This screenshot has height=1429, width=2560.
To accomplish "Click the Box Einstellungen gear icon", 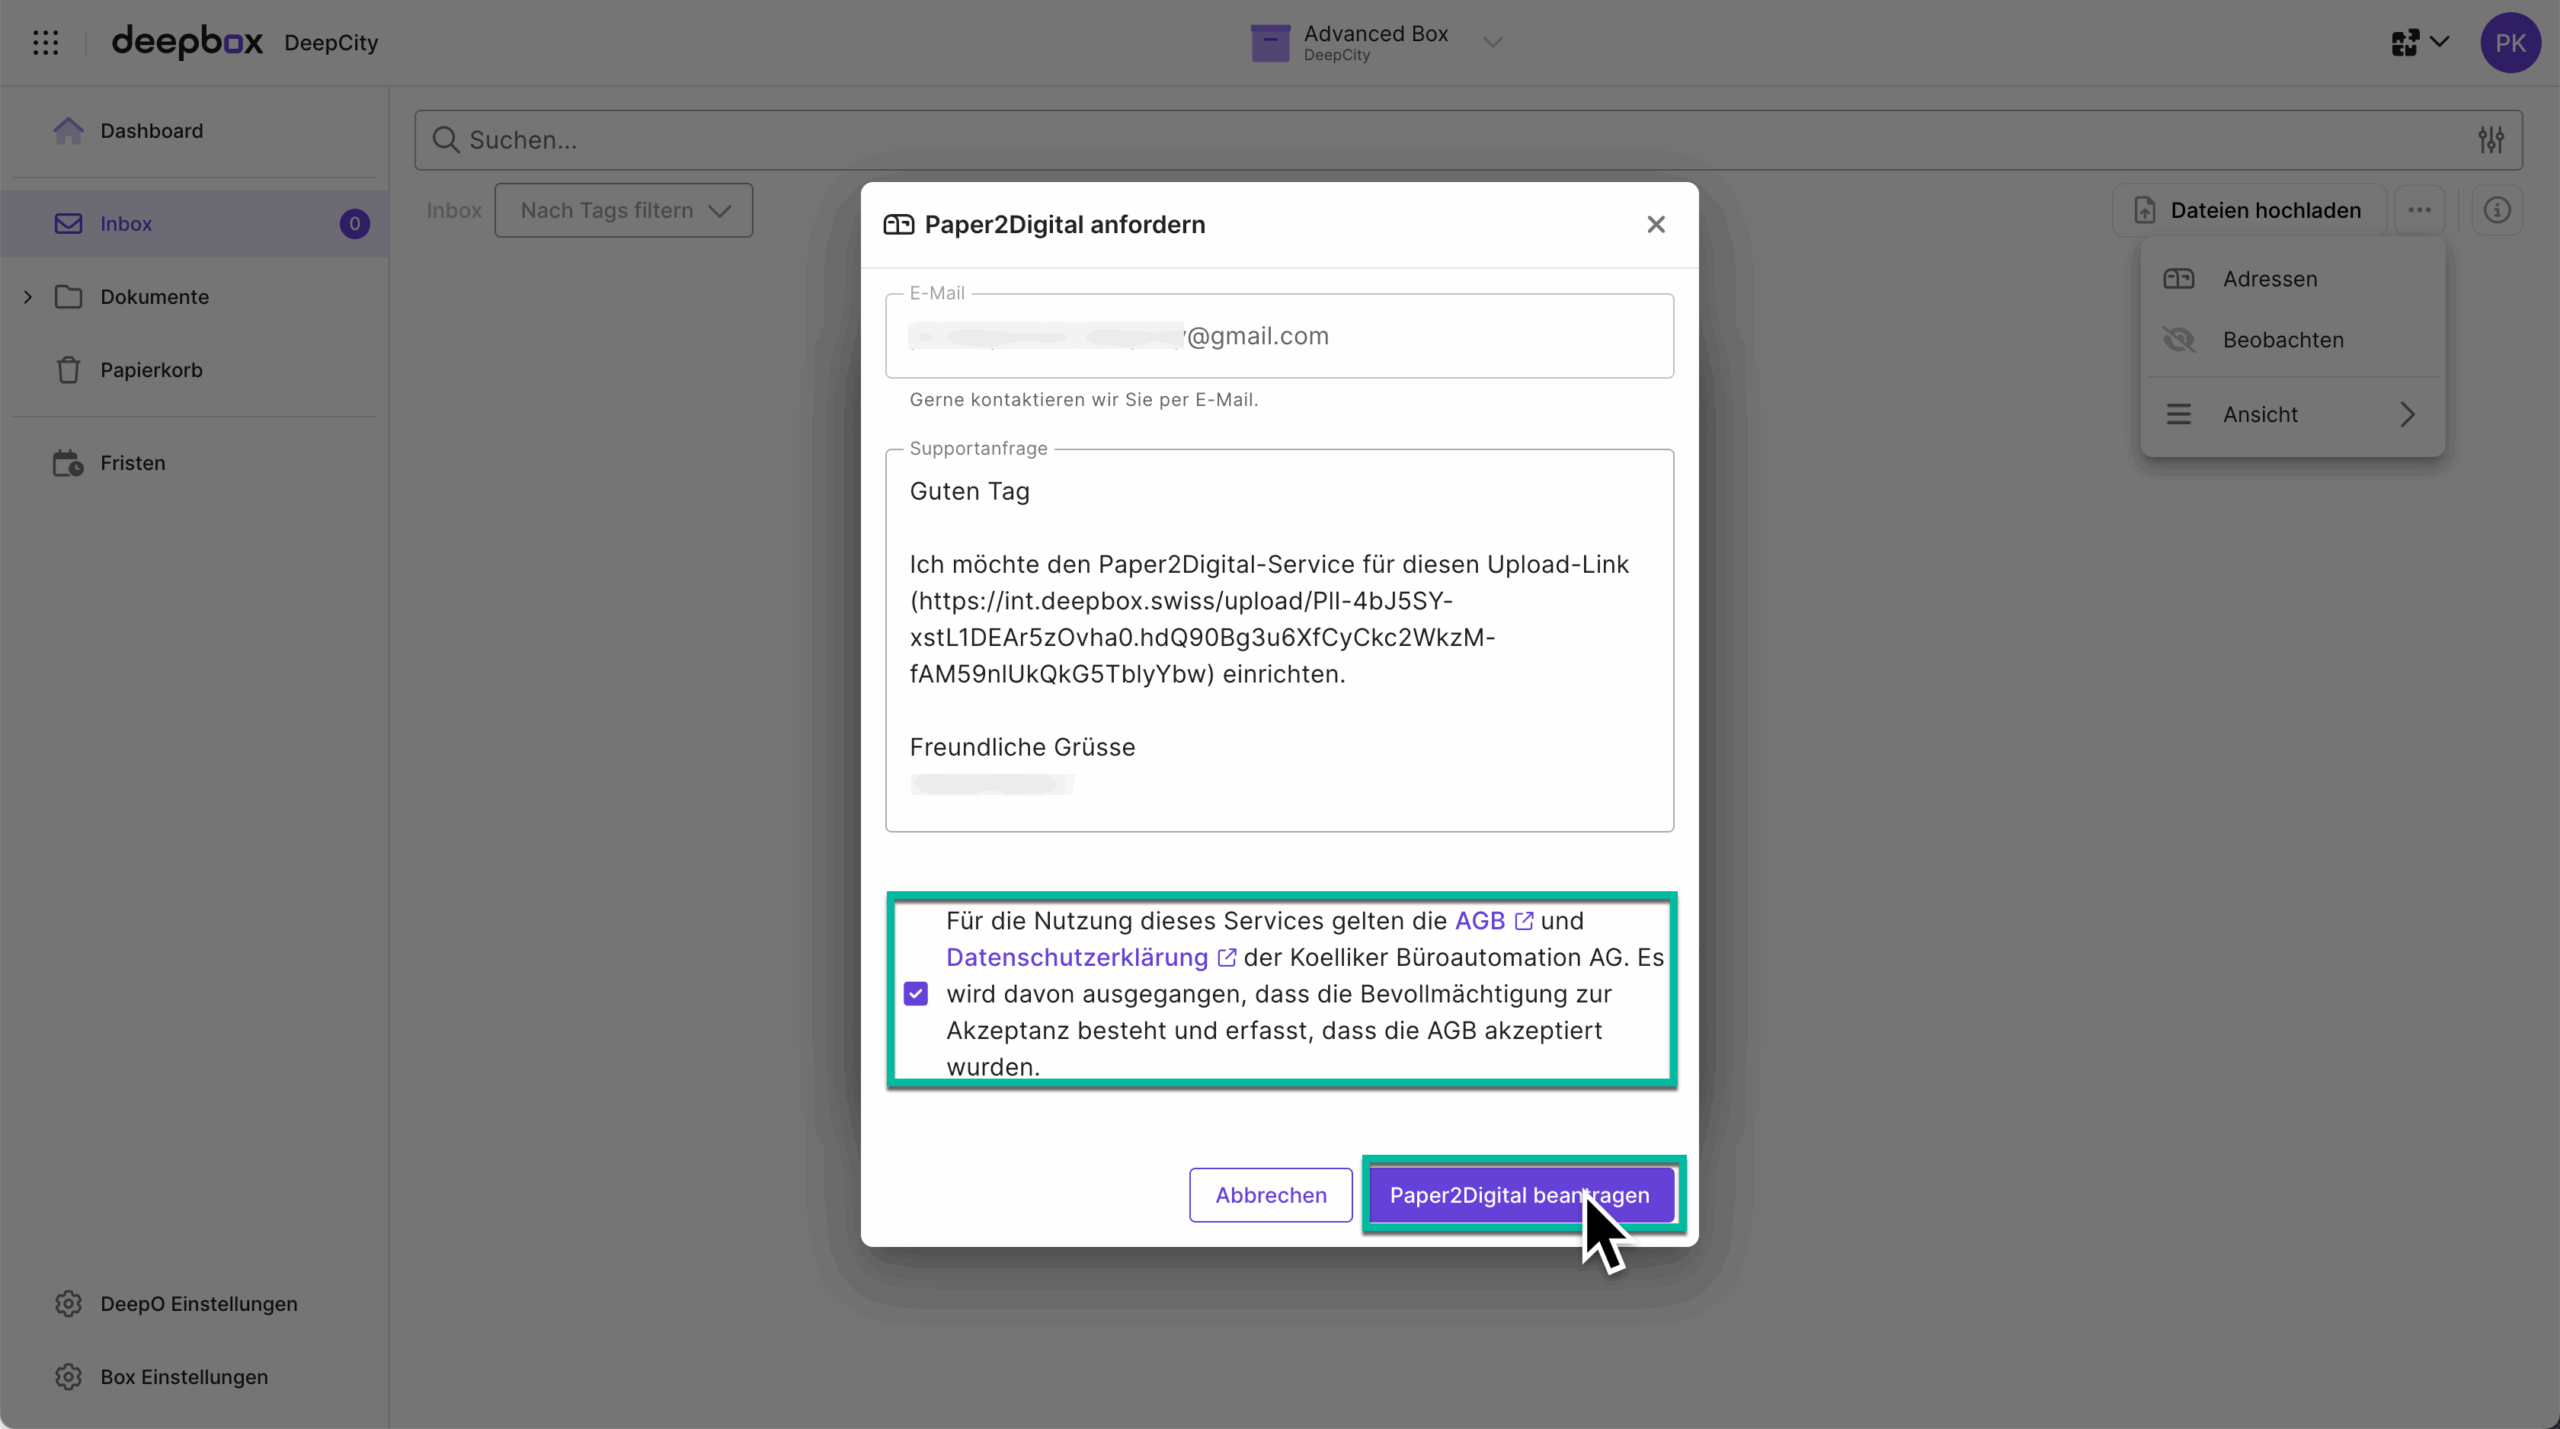I will (68, 1377).
